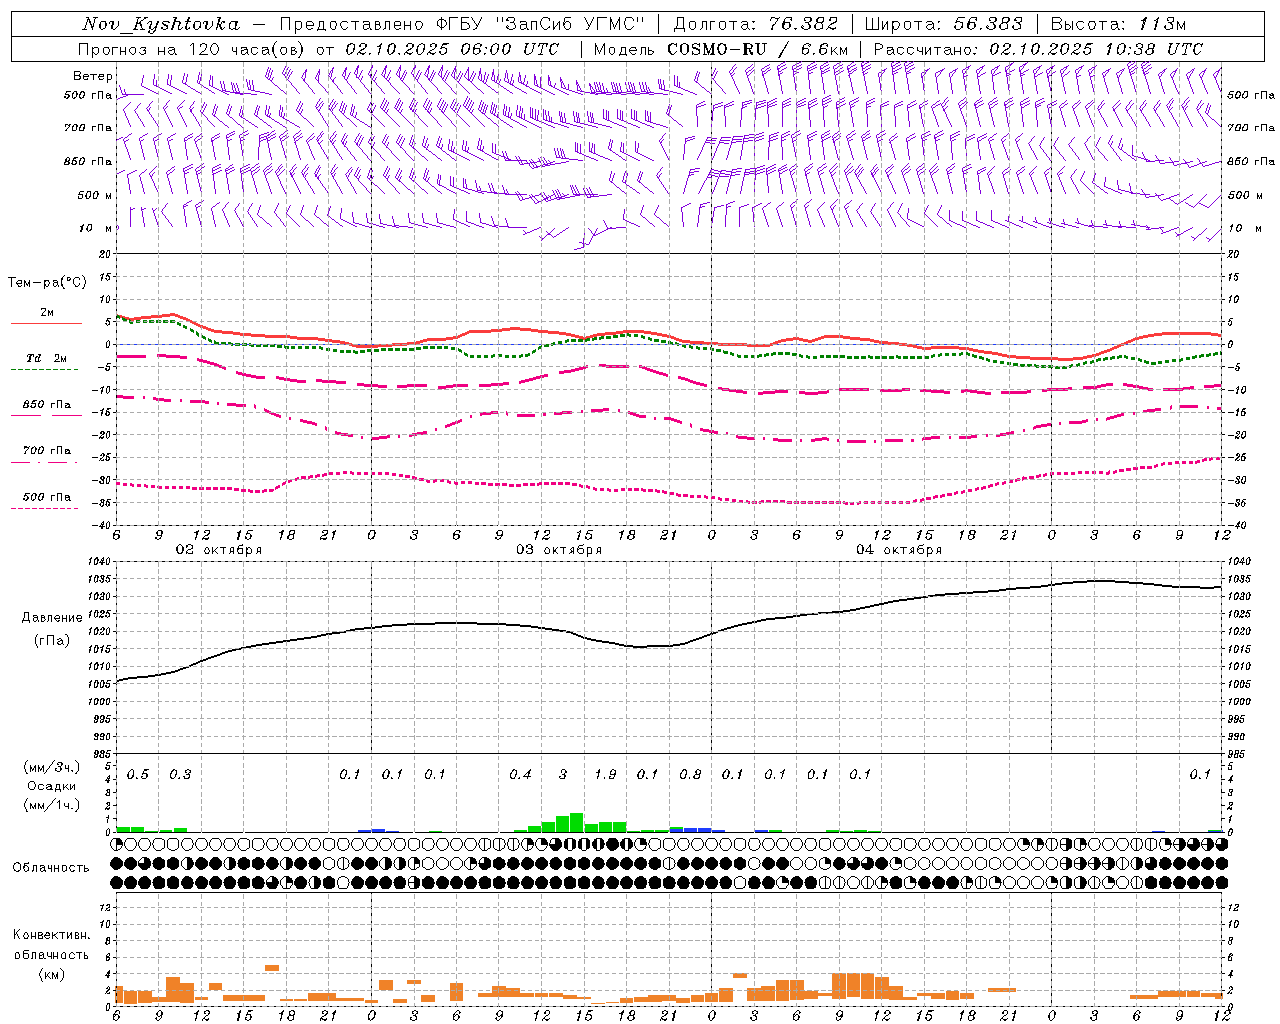
Task: Click the '0.3' precipitation value
Action: coord(180,774)
